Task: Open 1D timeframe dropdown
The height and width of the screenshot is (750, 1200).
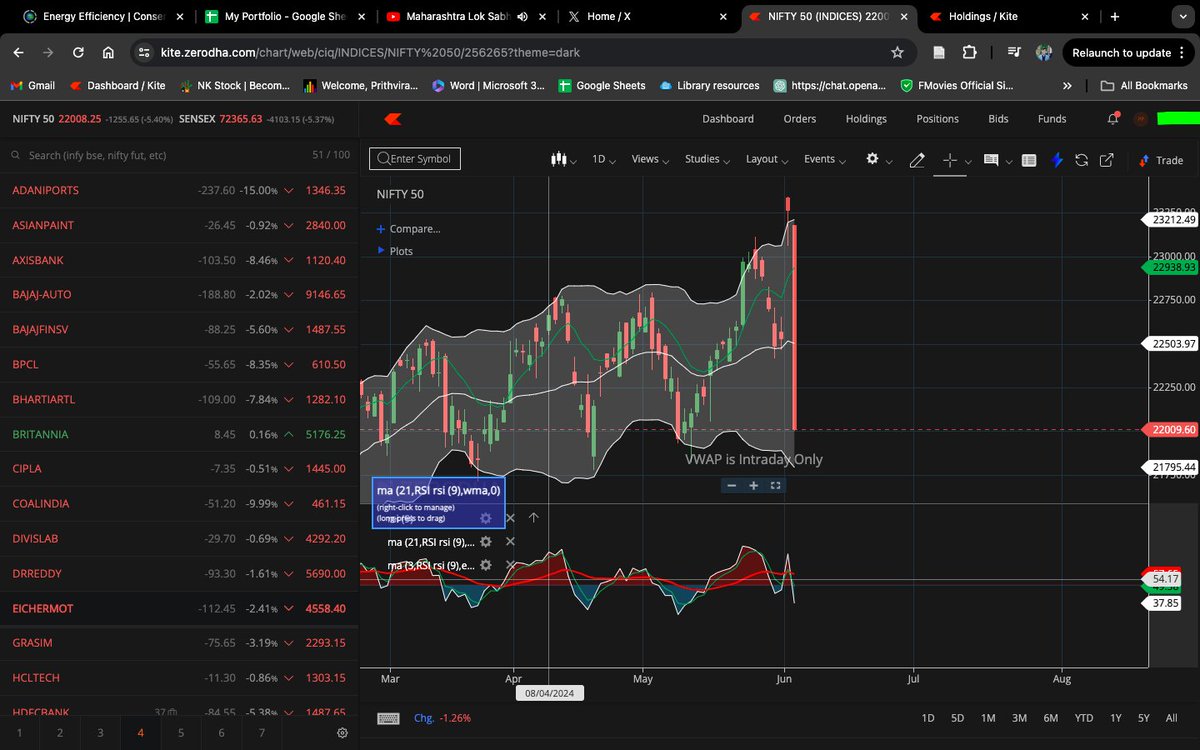Action: tap(604, 159)
